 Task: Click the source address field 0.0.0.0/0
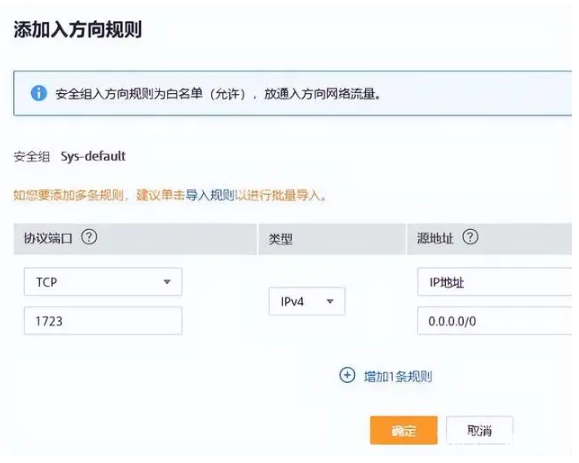pyautogui.click(x=495, y=321)
